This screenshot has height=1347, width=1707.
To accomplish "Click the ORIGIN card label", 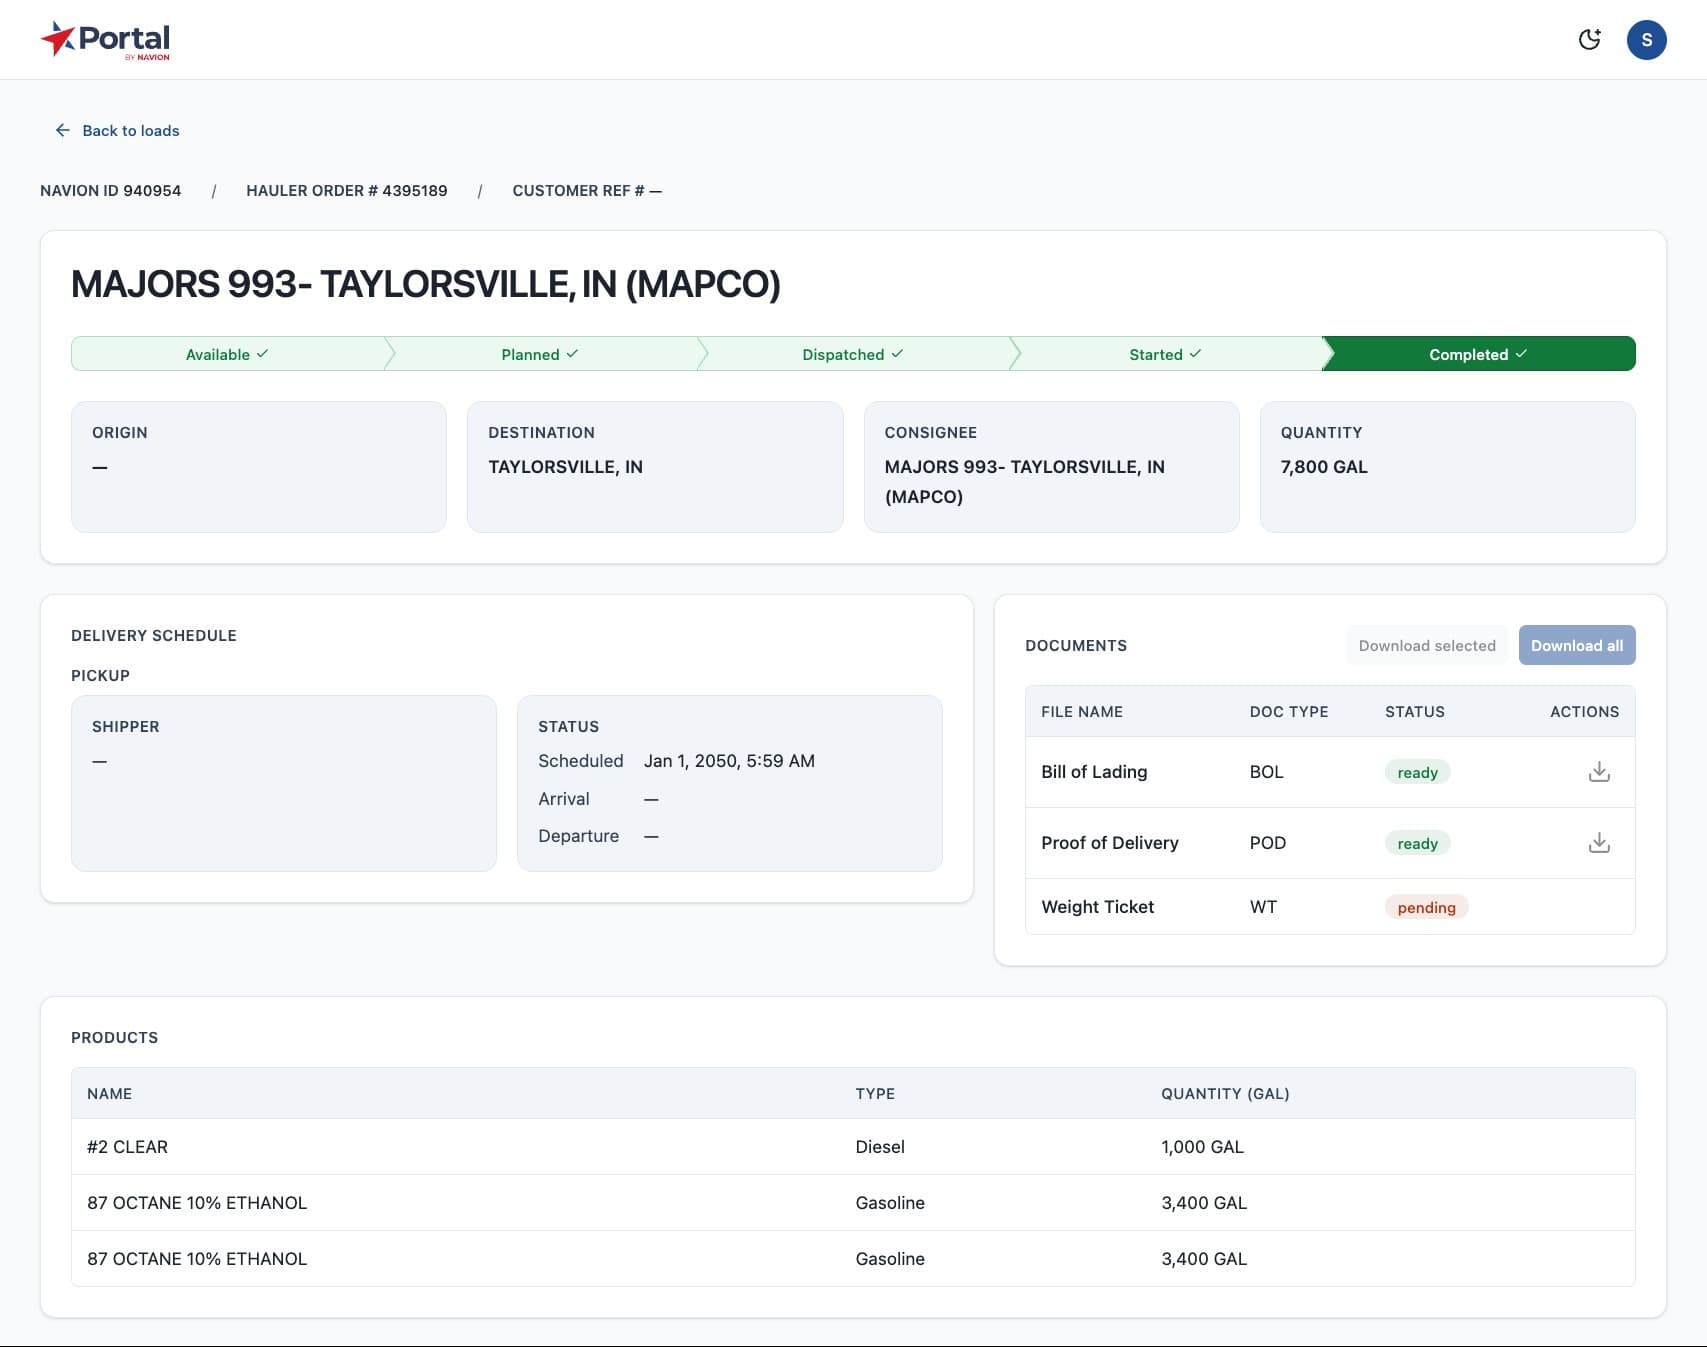I will [120, 433].
